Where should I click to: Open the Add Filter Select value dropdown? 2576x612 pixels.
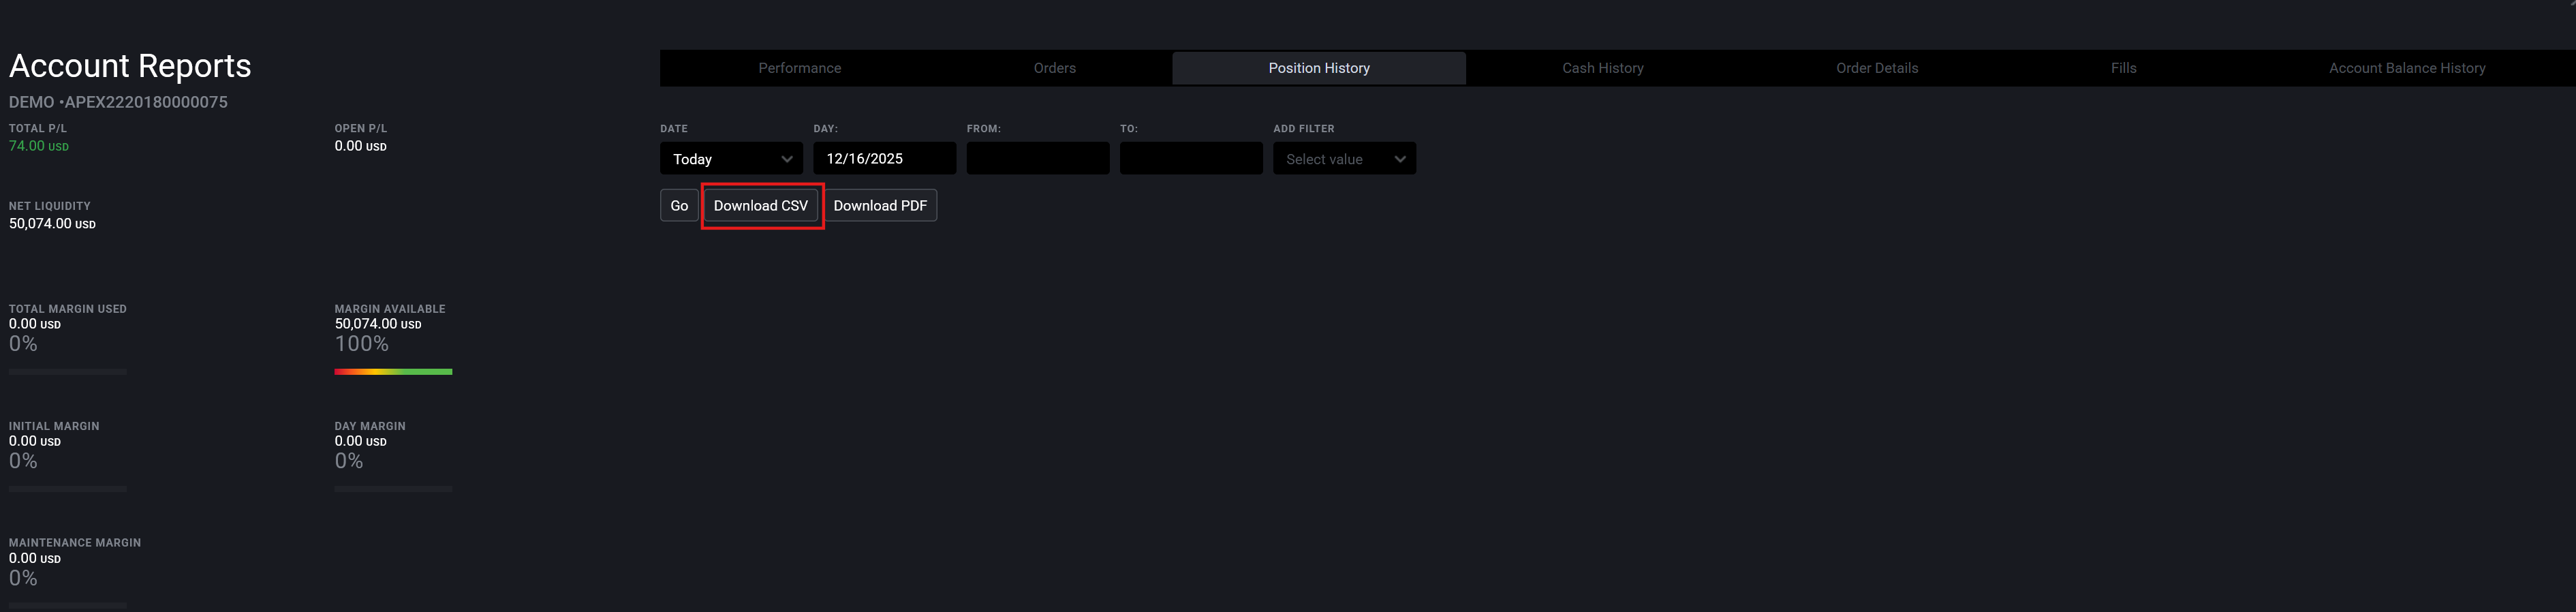click(1344, 158)
